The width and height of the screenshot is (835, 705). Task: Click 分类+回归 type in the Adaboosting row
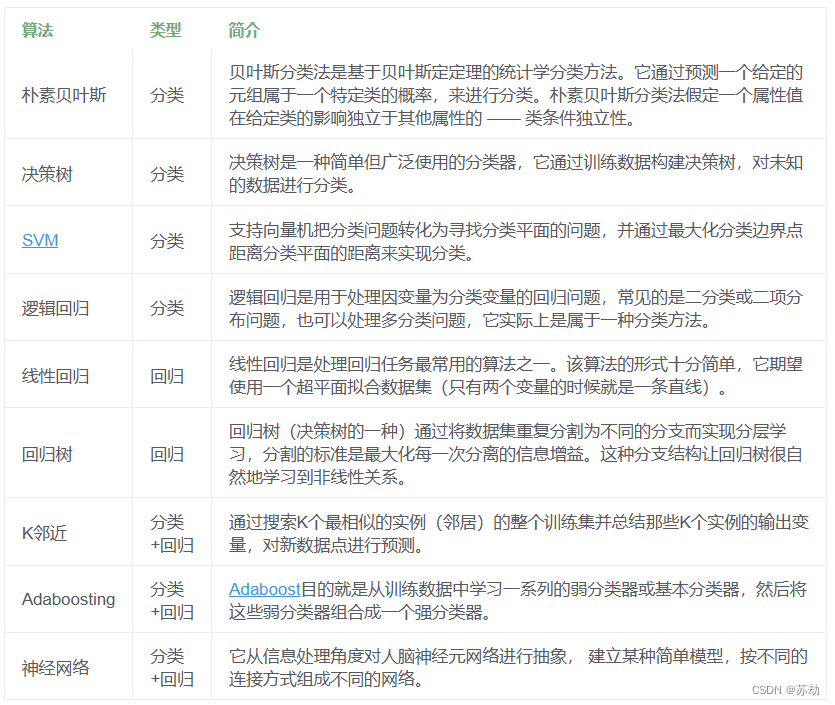[171, 601]
